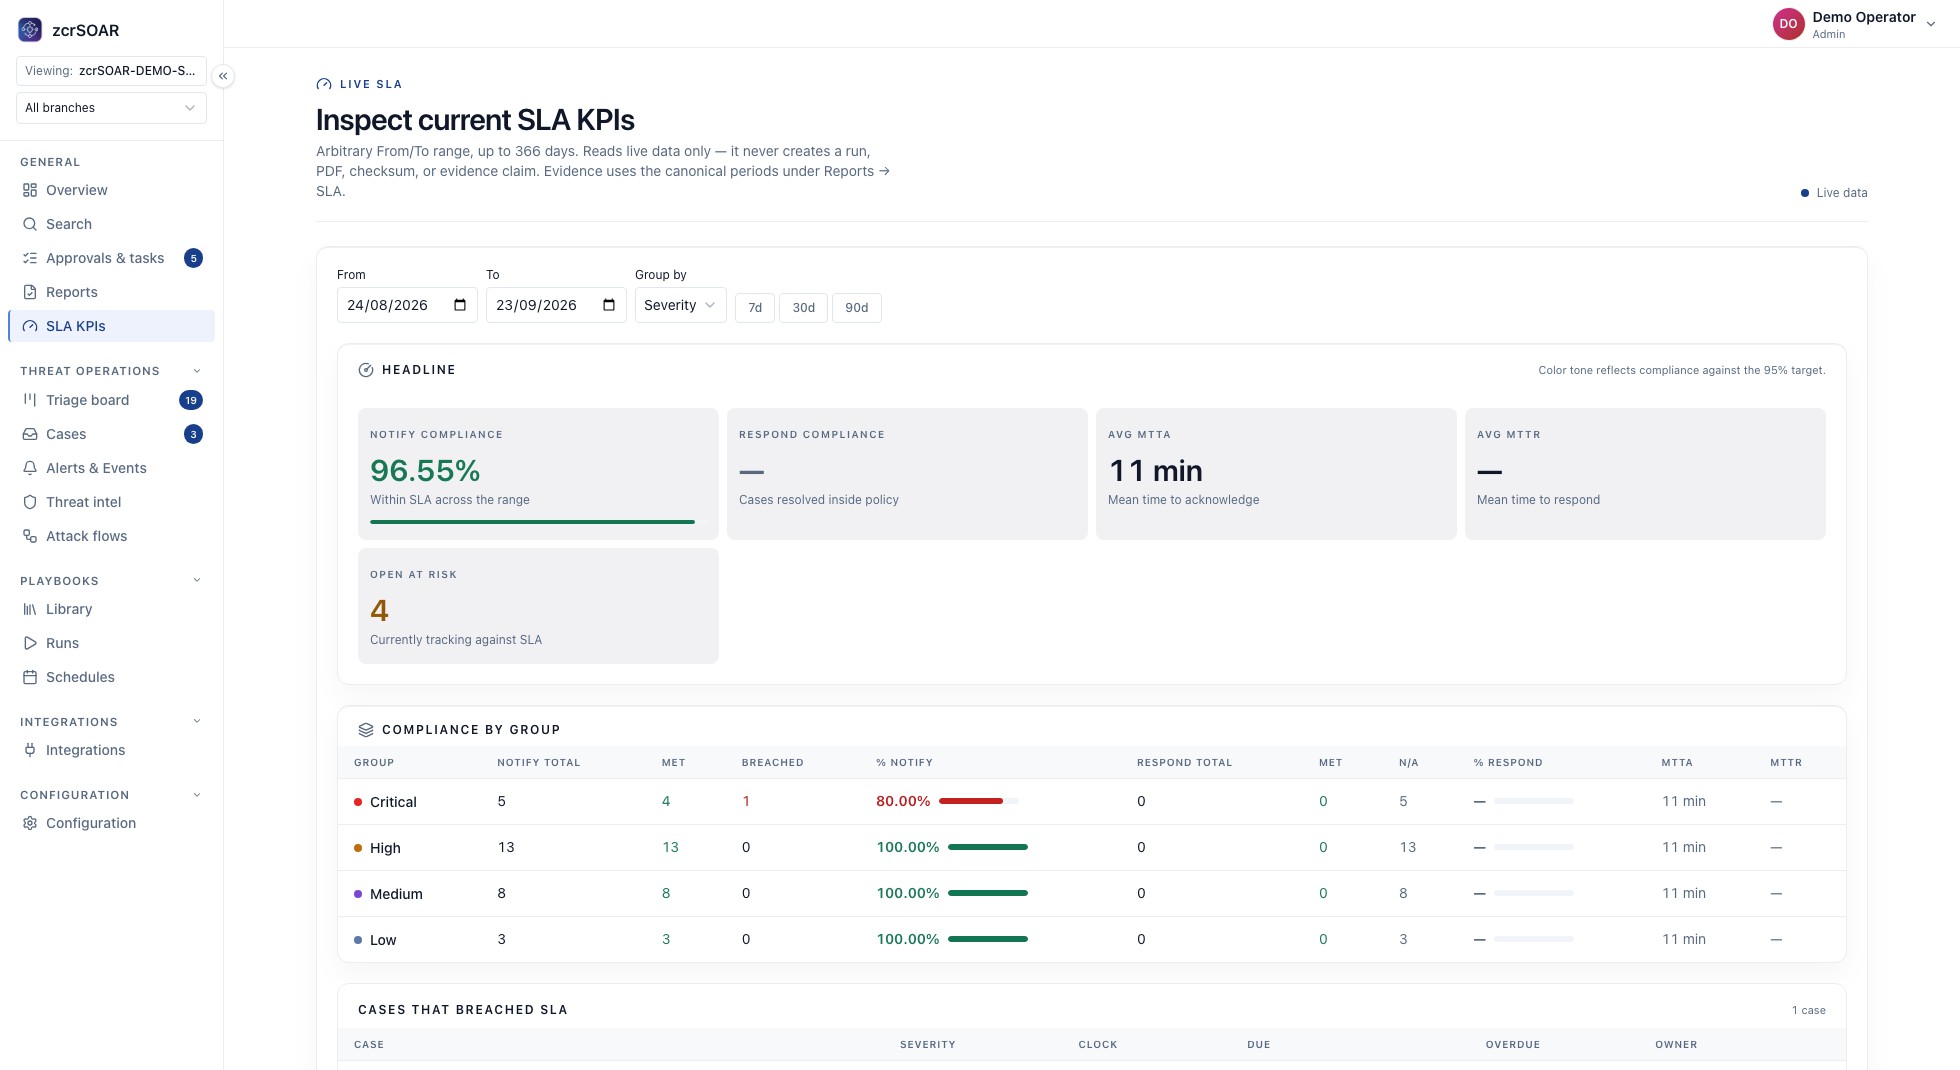Collapse the Threat Operations section
1960x1070 pixels.
197,371
